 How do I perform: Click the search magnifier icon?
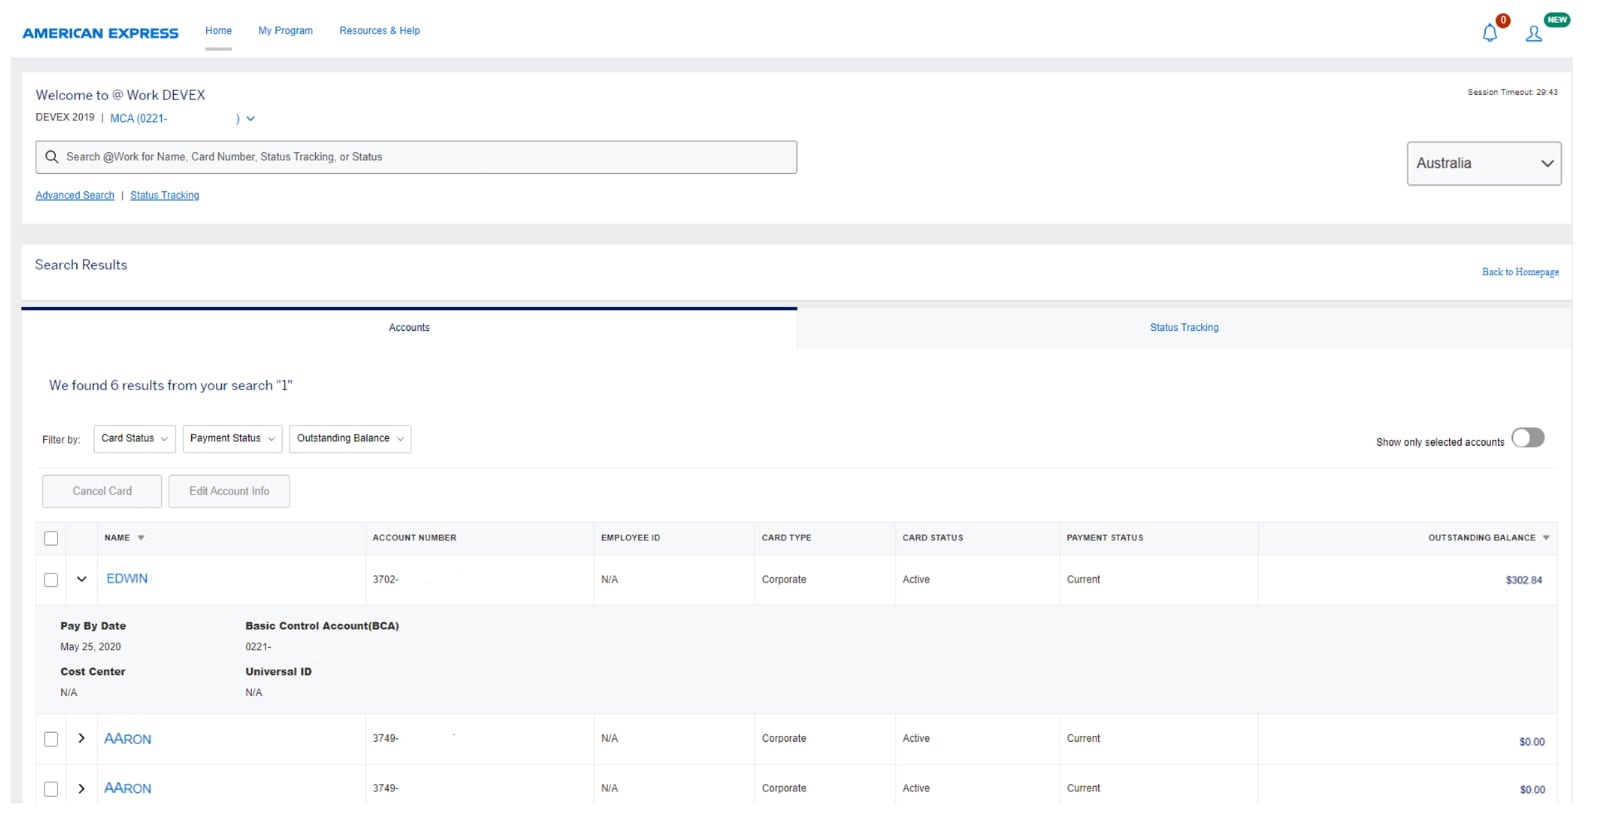[x=52, y=157]
